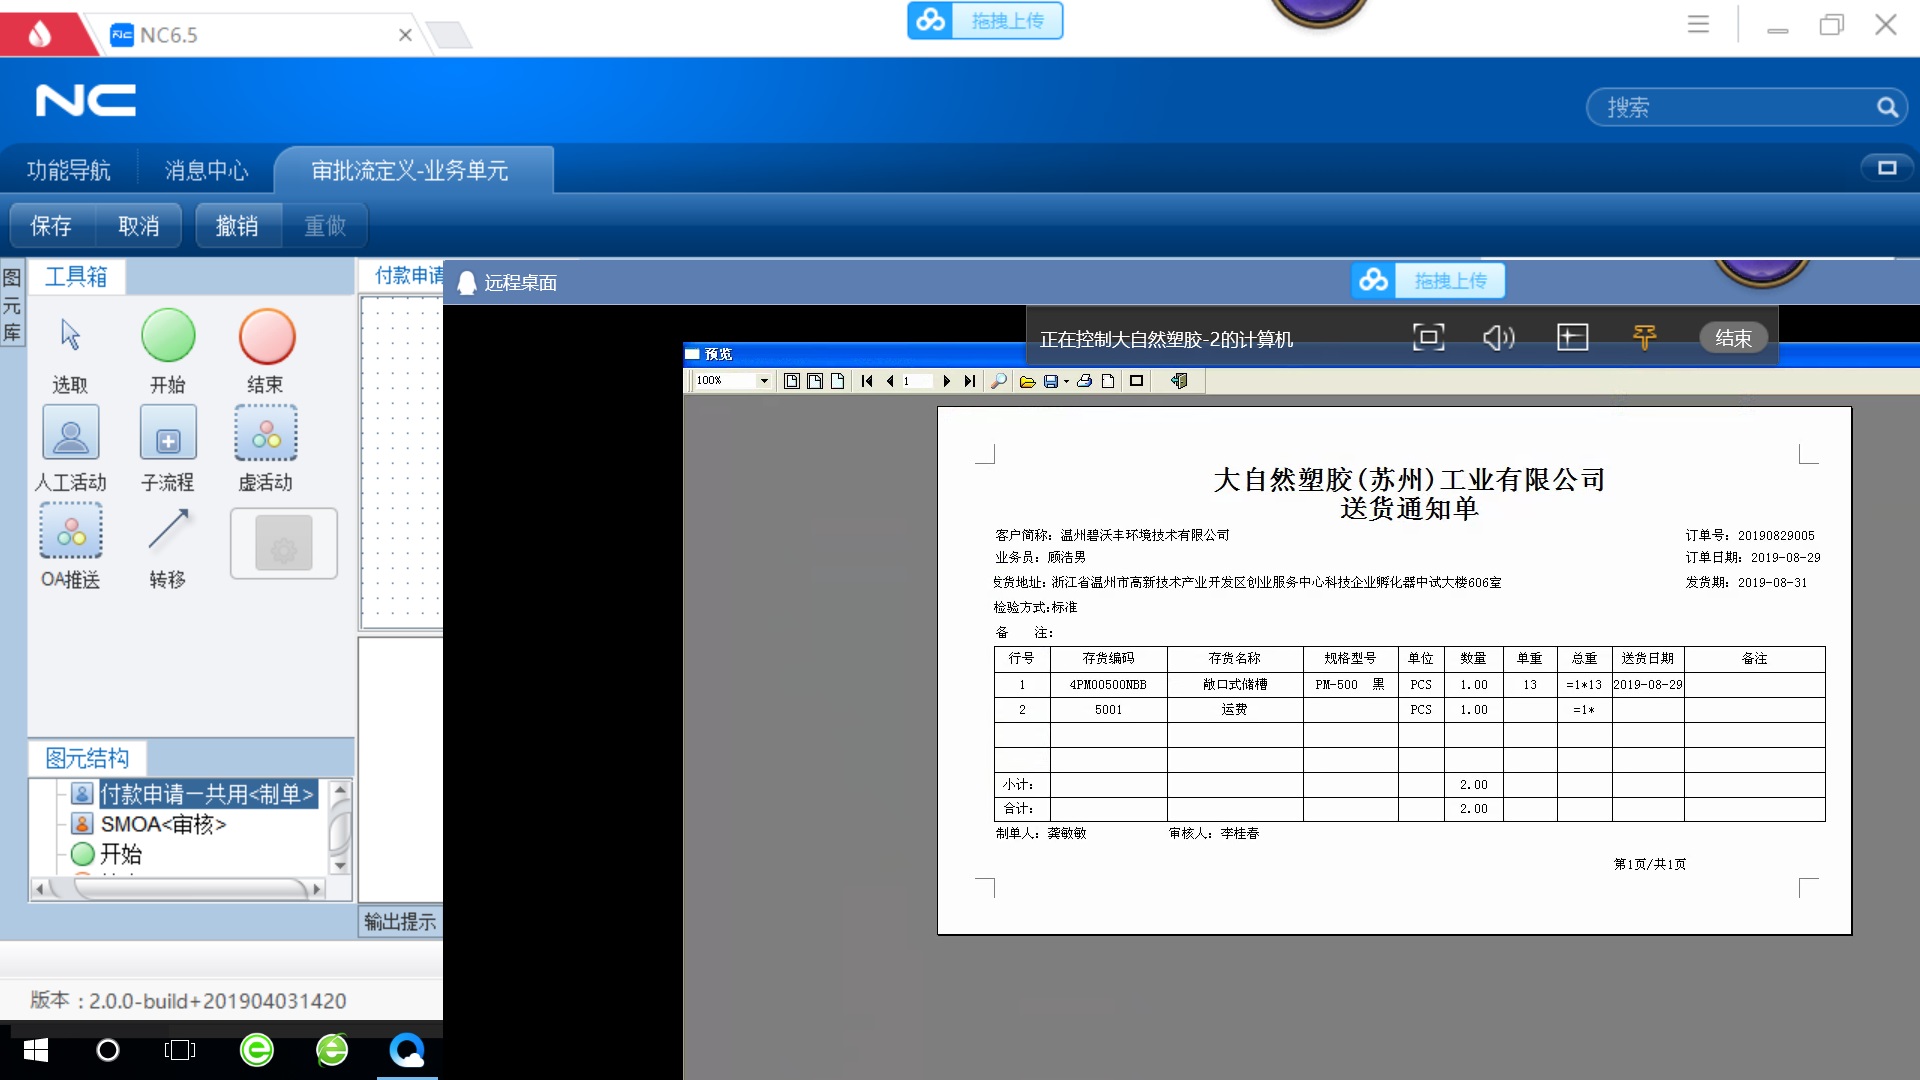
Task: Open save options dropdown arrow
Action: (1066, 381)
